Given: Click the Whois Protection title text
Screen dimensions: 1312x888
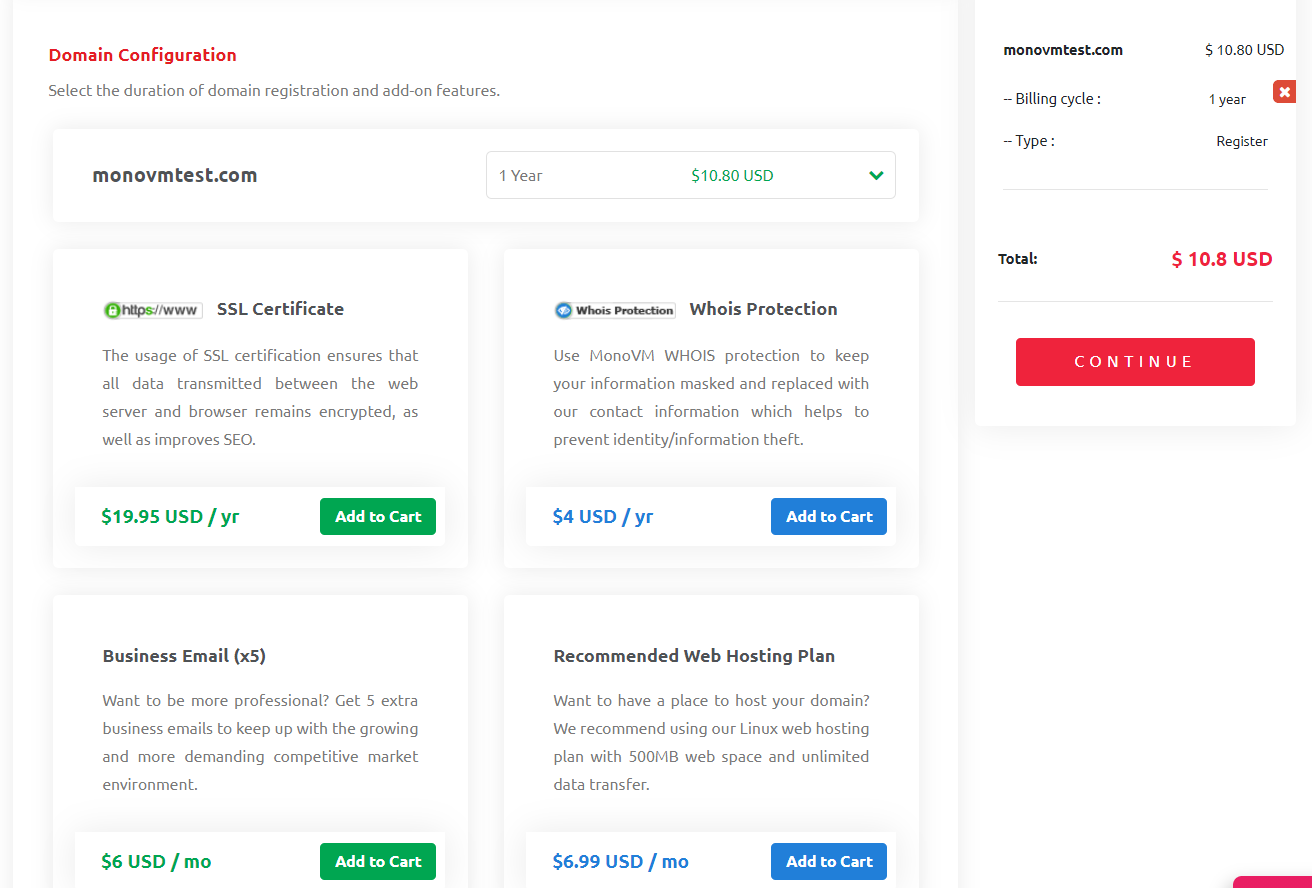Looking at the screenshot, I should pyautogui.click(x=763, y=309).
